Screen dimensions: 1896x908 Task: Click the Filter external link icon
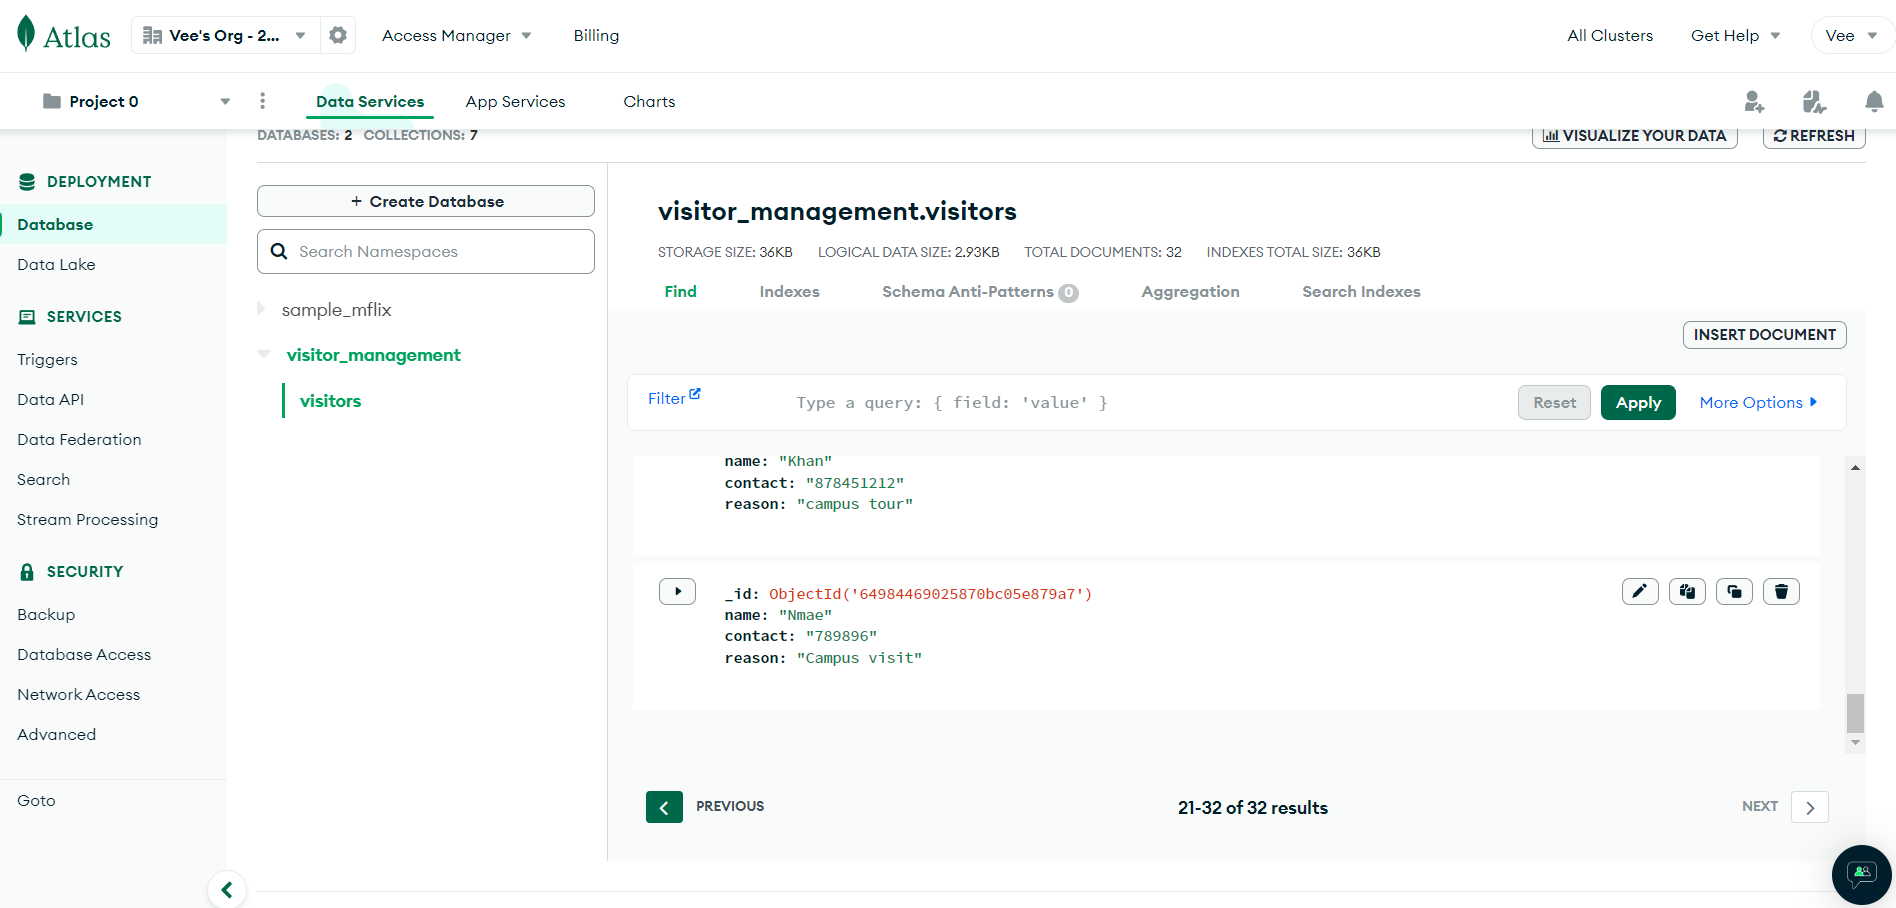pos(695,394)
